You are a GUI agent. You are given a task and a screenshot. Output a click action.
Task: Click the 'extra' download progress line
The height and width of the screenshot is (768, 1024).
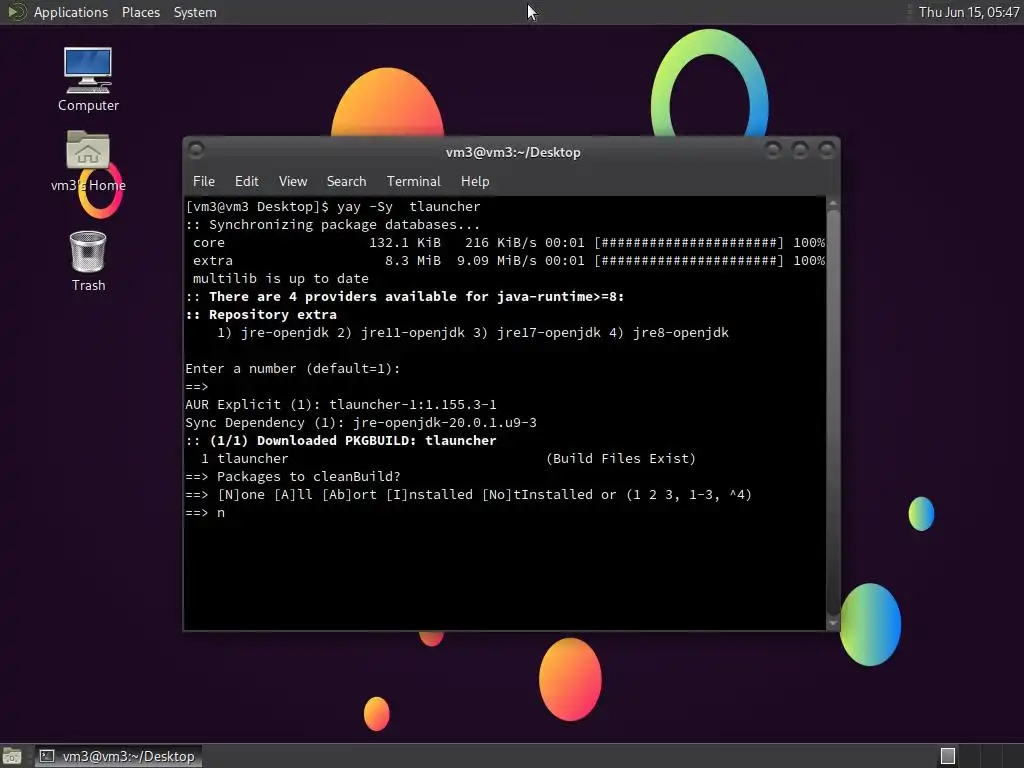point(509,261)
